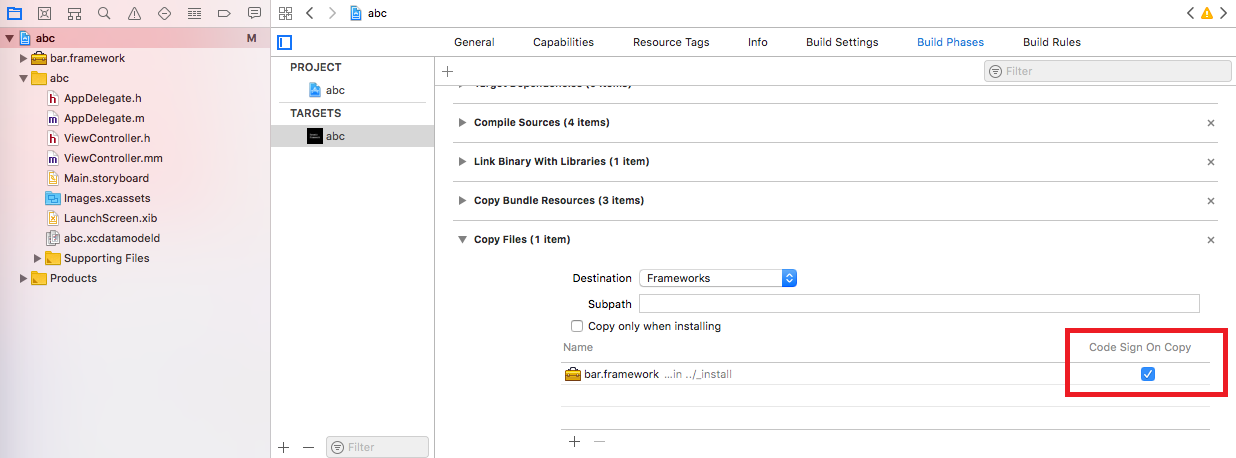
Task: Remove Copy Bundle Resources phase X
Action: pos(1210,201)
